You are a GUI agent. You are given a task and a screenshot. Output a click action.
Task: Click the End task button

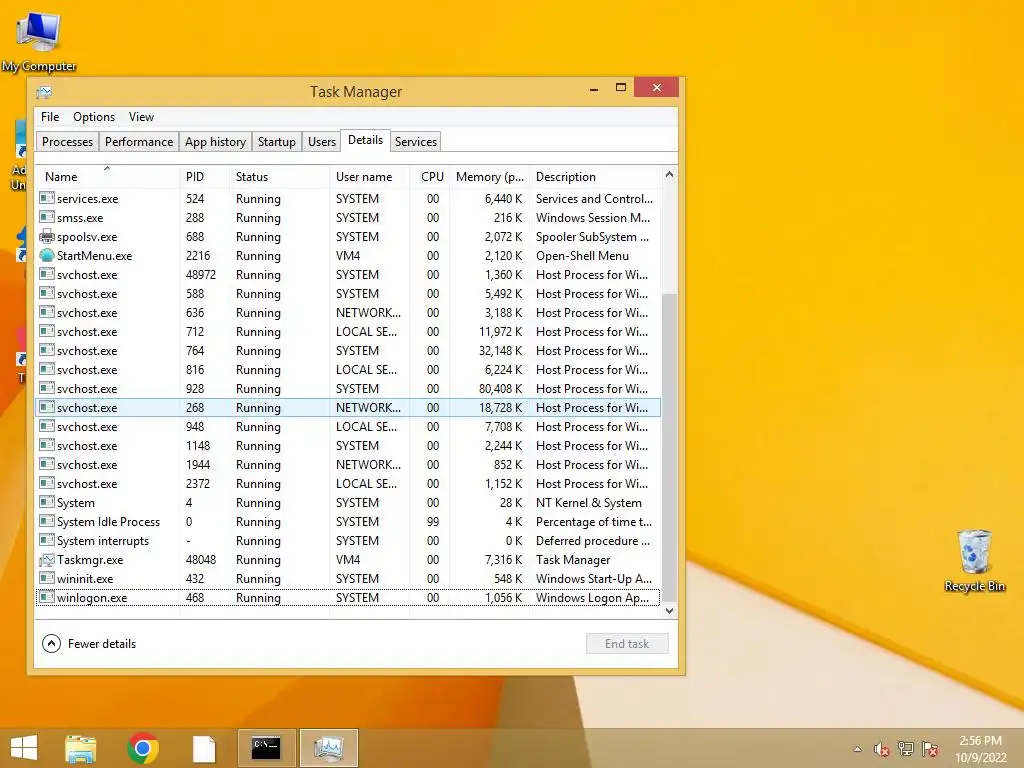(x=627, y=644)
